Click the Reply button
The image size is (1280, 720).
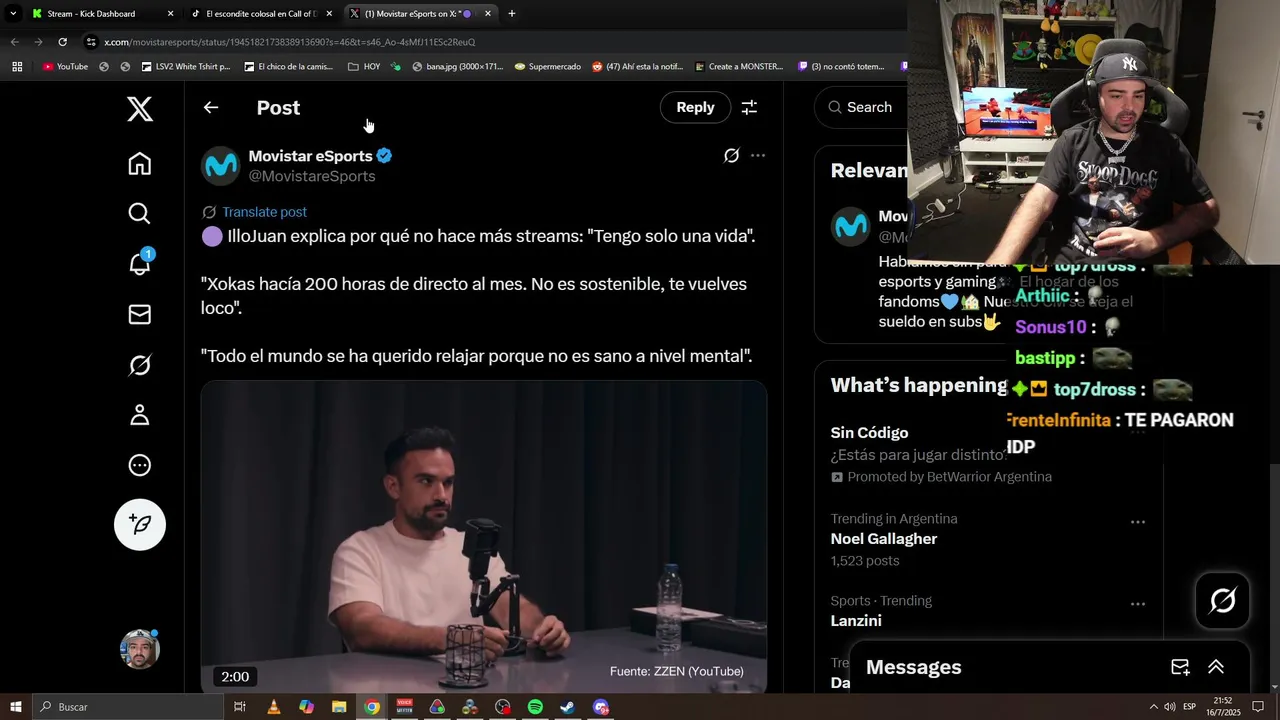pyautogui.click(x=695, y=107)
